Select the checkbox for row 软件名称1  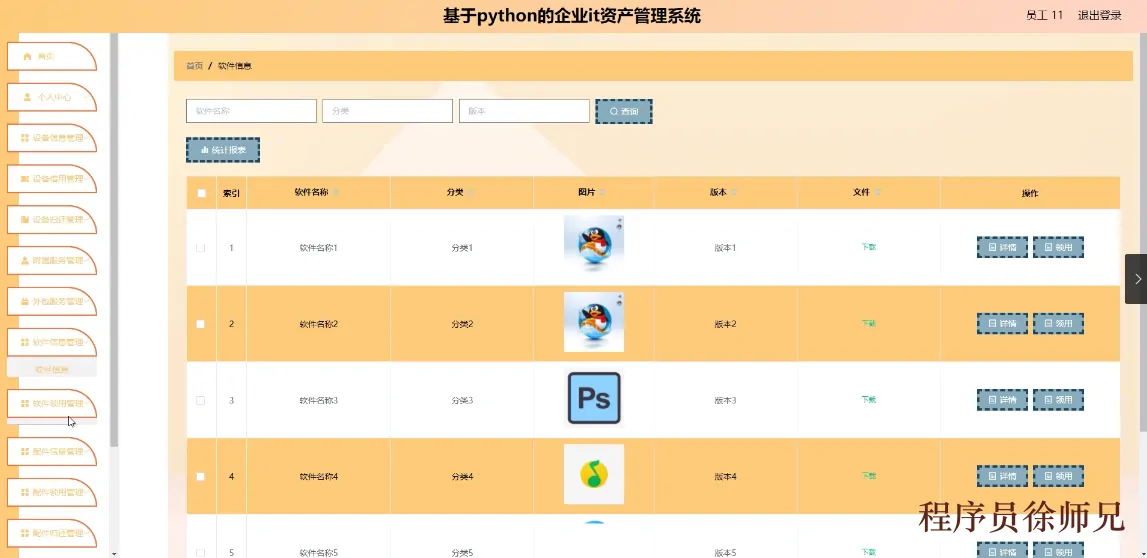201,248
